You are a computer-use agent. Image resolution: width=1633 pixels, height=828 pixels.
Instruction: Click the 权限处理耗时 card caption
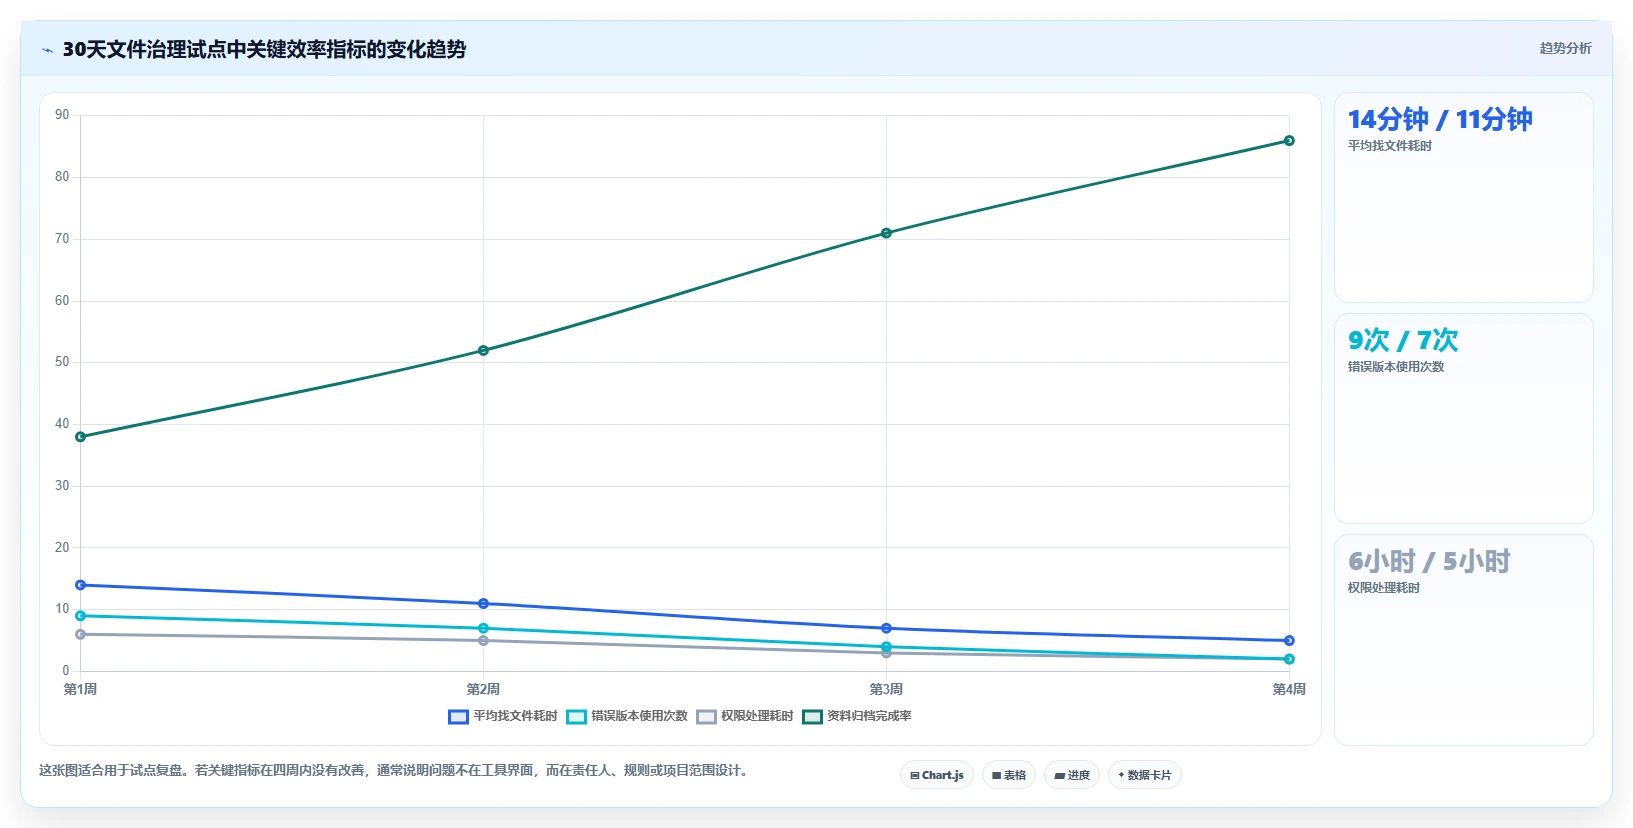tap(1384, 588)
